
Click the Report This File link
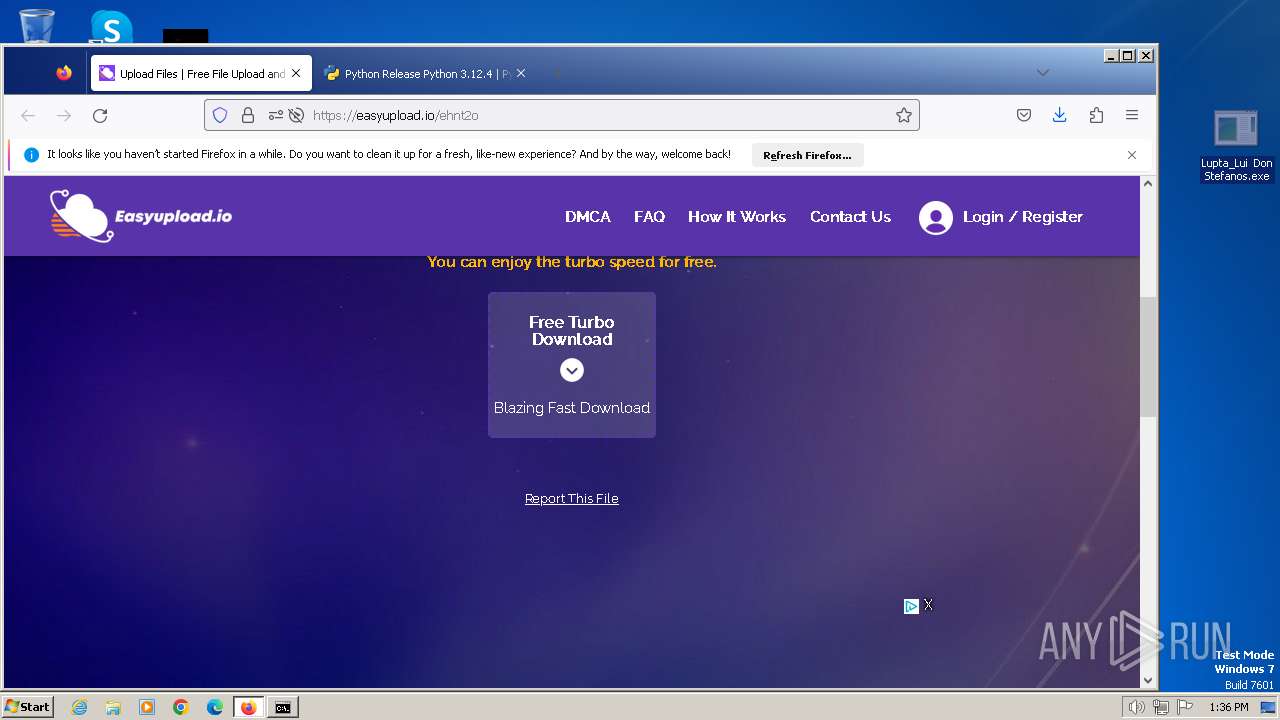tap(572, 499)
